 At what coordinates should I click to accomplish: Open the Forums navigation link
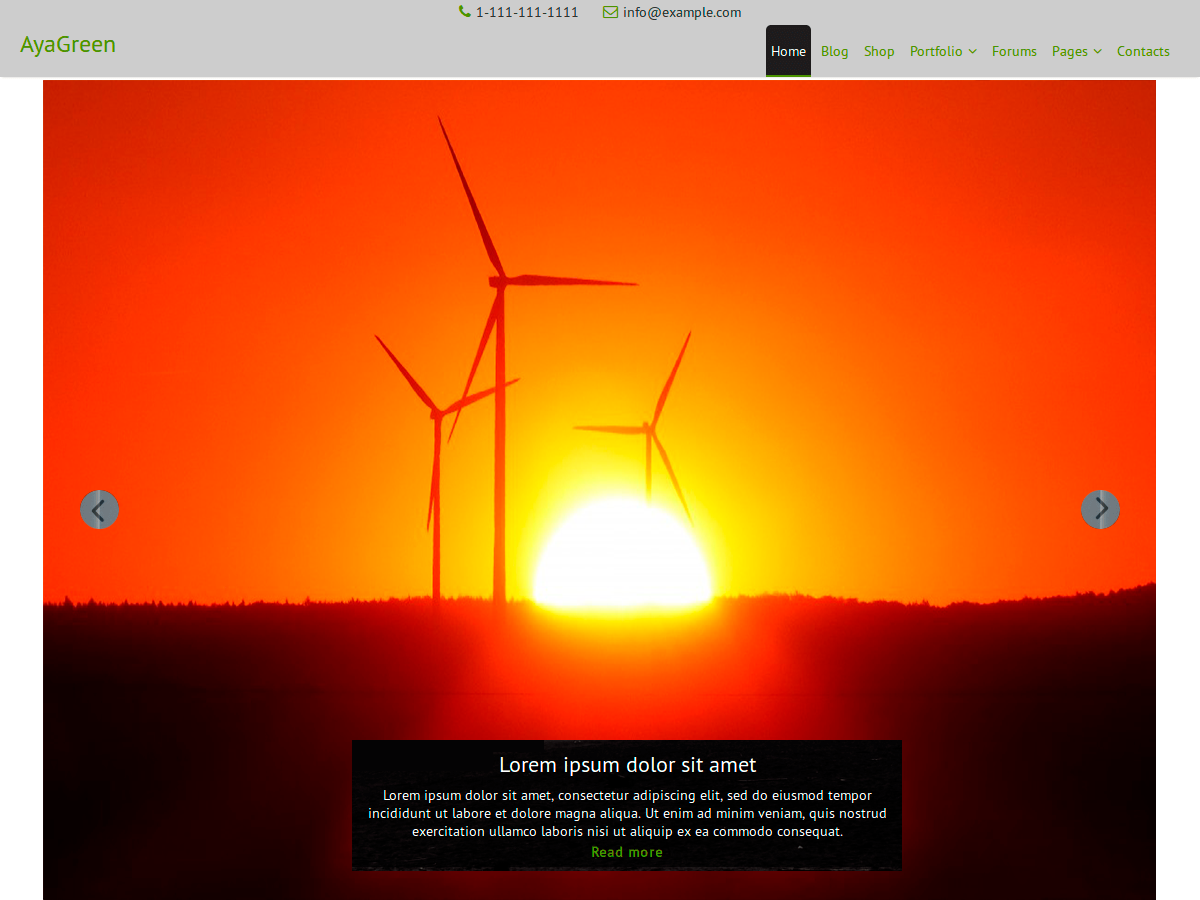click(x=1014, y=52)
